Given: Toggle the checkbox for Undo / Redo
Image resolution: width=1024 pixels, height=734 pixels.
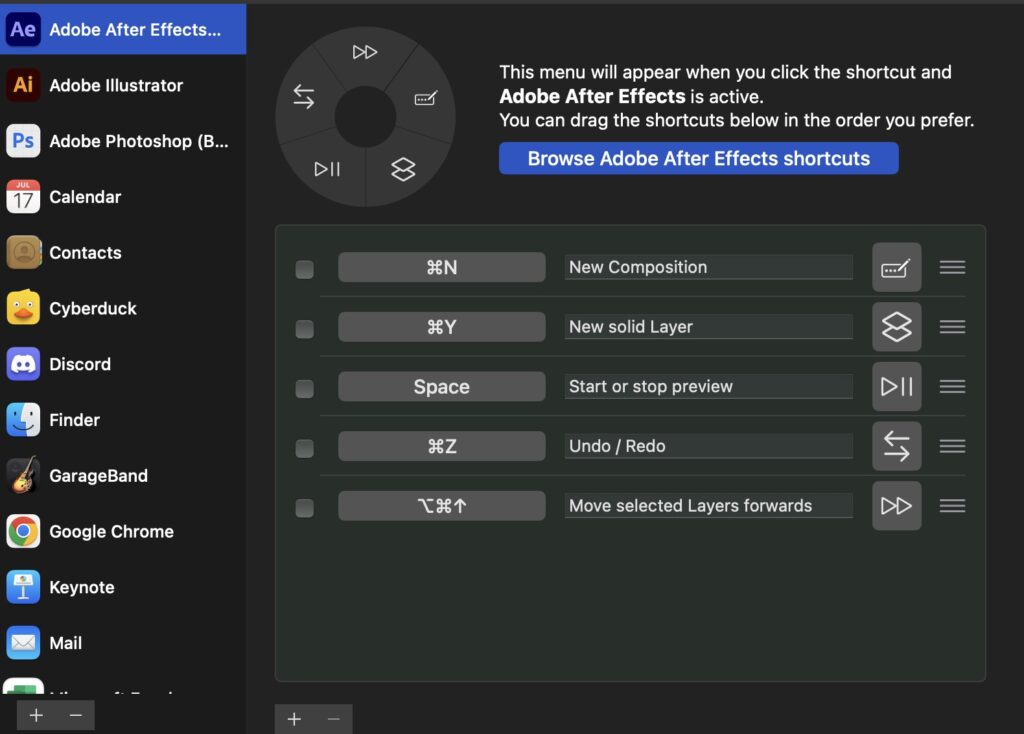Looking at the screenshot, I should click(304, 448).
